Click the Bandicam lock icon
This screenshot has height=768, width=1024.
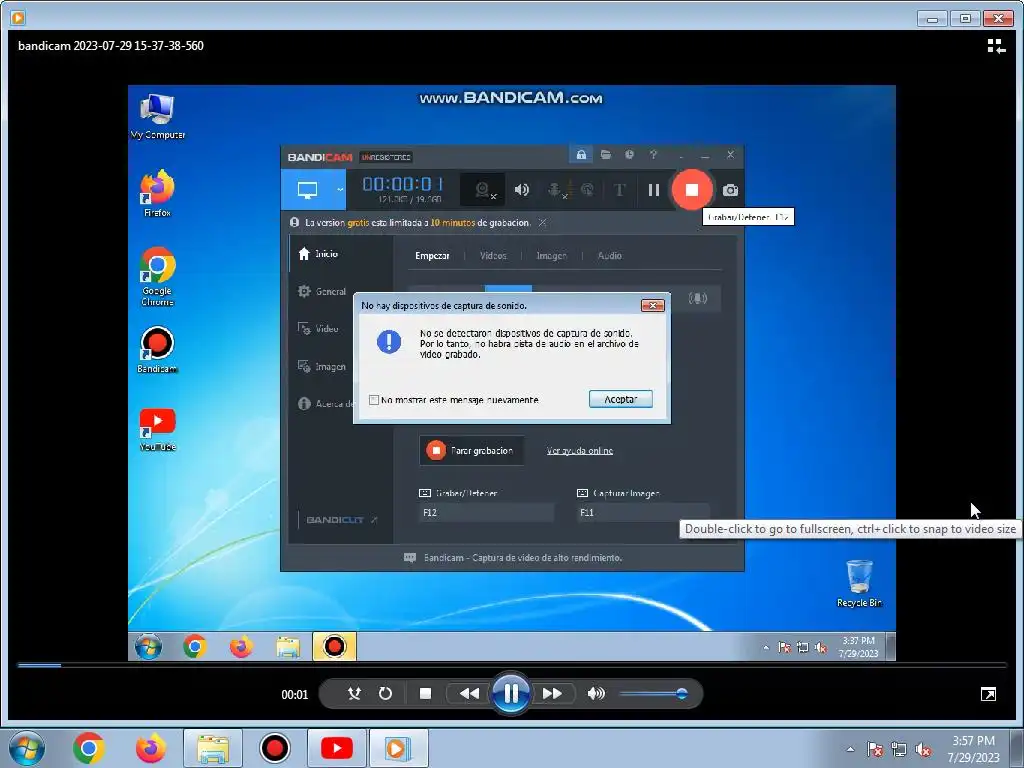pos(581,155)
